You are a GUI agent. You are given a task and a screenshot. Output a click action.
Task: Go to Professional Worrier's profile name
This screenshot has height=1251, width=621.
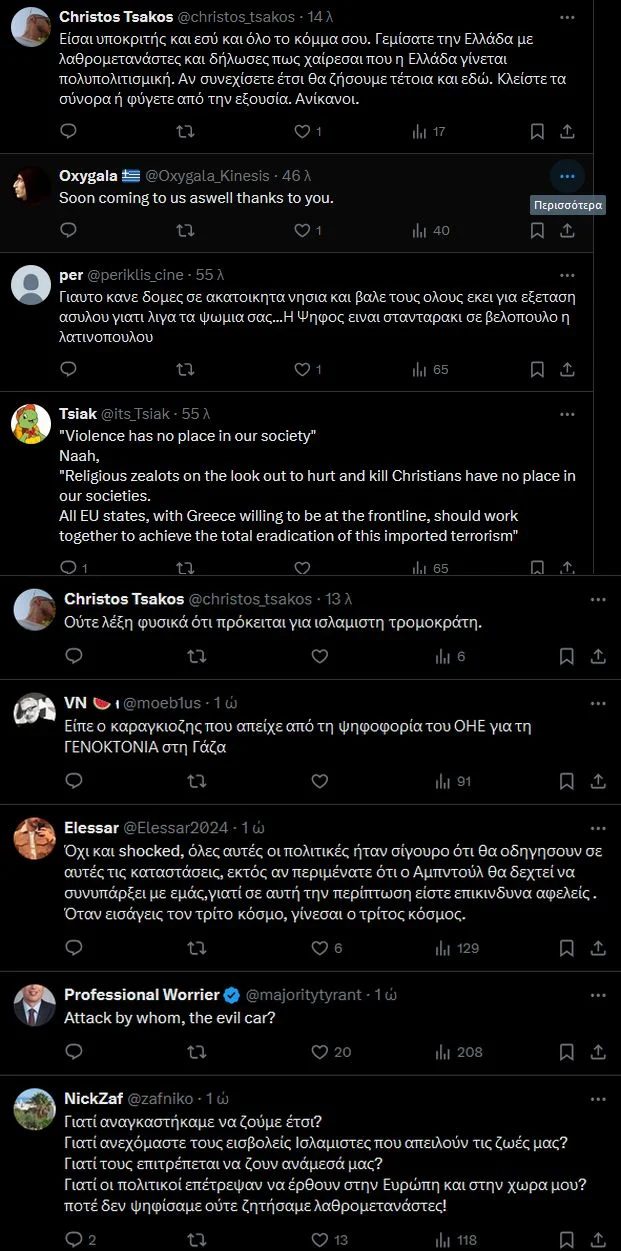click(x=140, y=994)
